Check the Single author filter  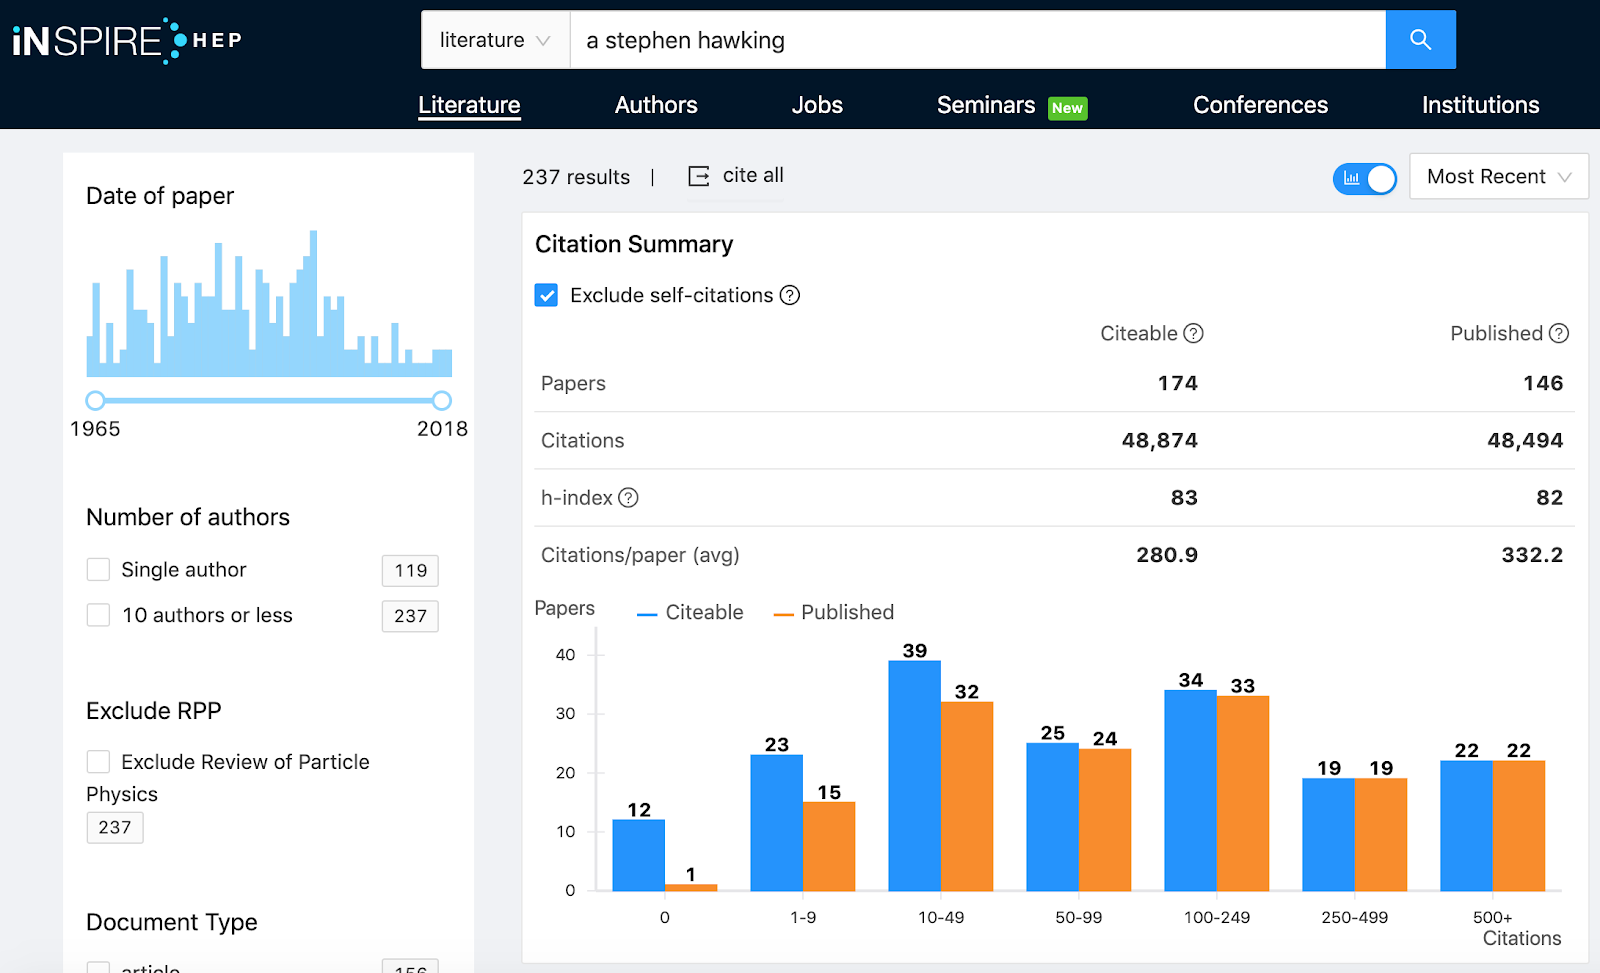[x=98, y=570]
